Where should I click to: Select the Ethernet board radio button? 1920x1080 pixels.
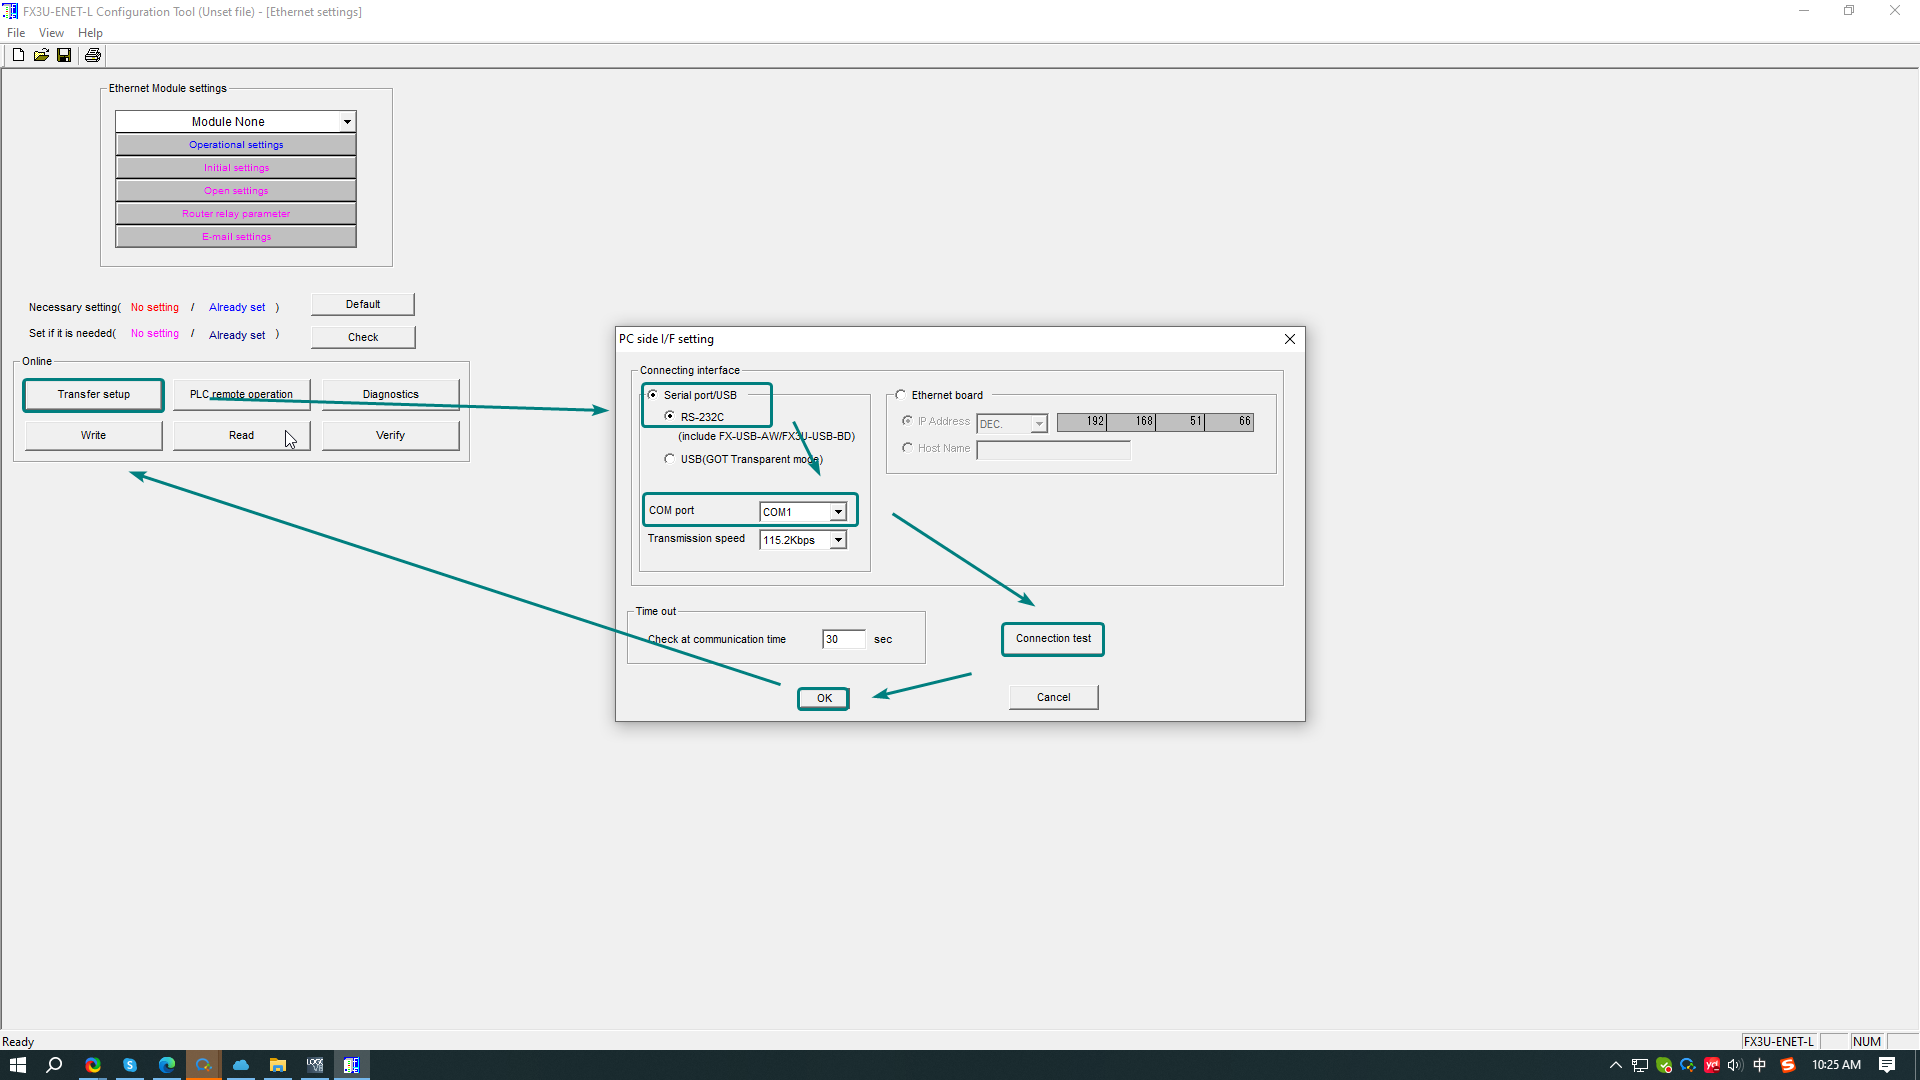tap(901, 395)
